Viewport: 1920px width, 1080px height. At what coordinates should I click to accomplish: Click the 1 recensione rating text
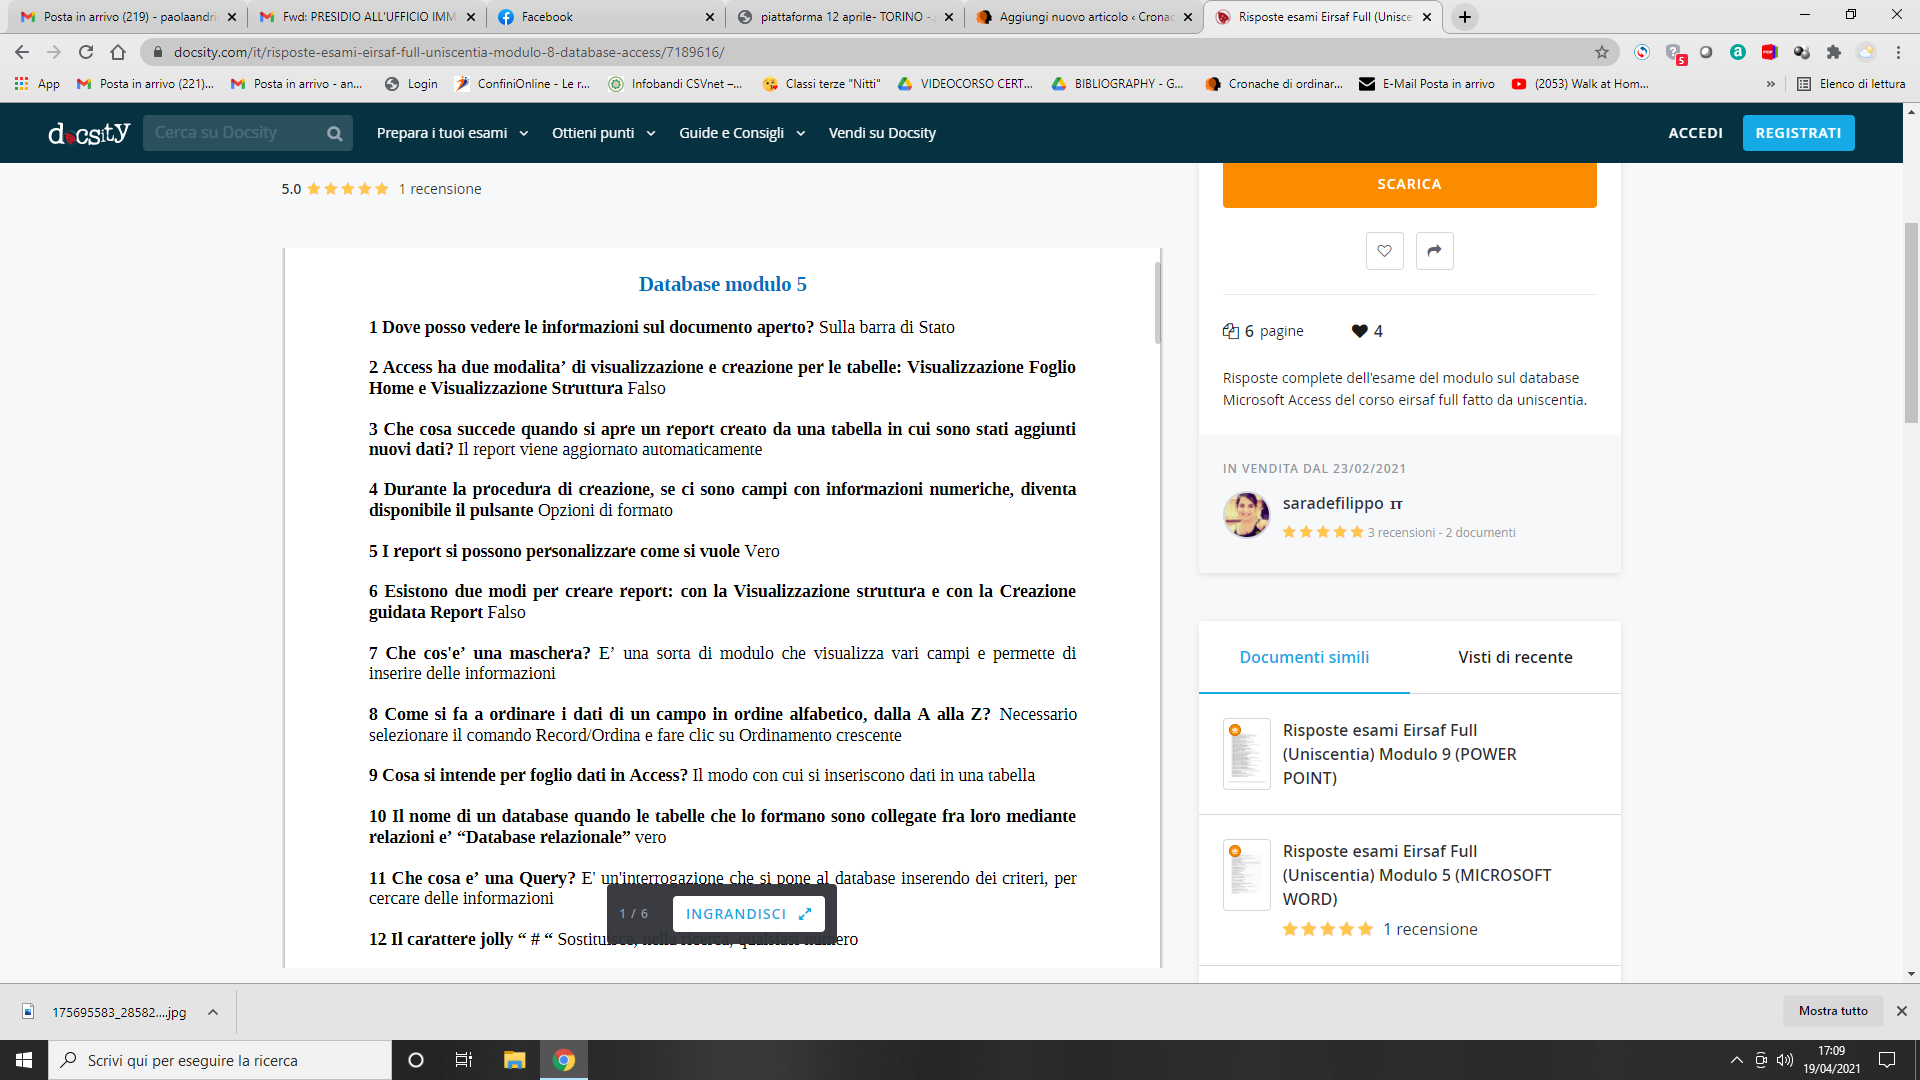click(x=440, y=189)
